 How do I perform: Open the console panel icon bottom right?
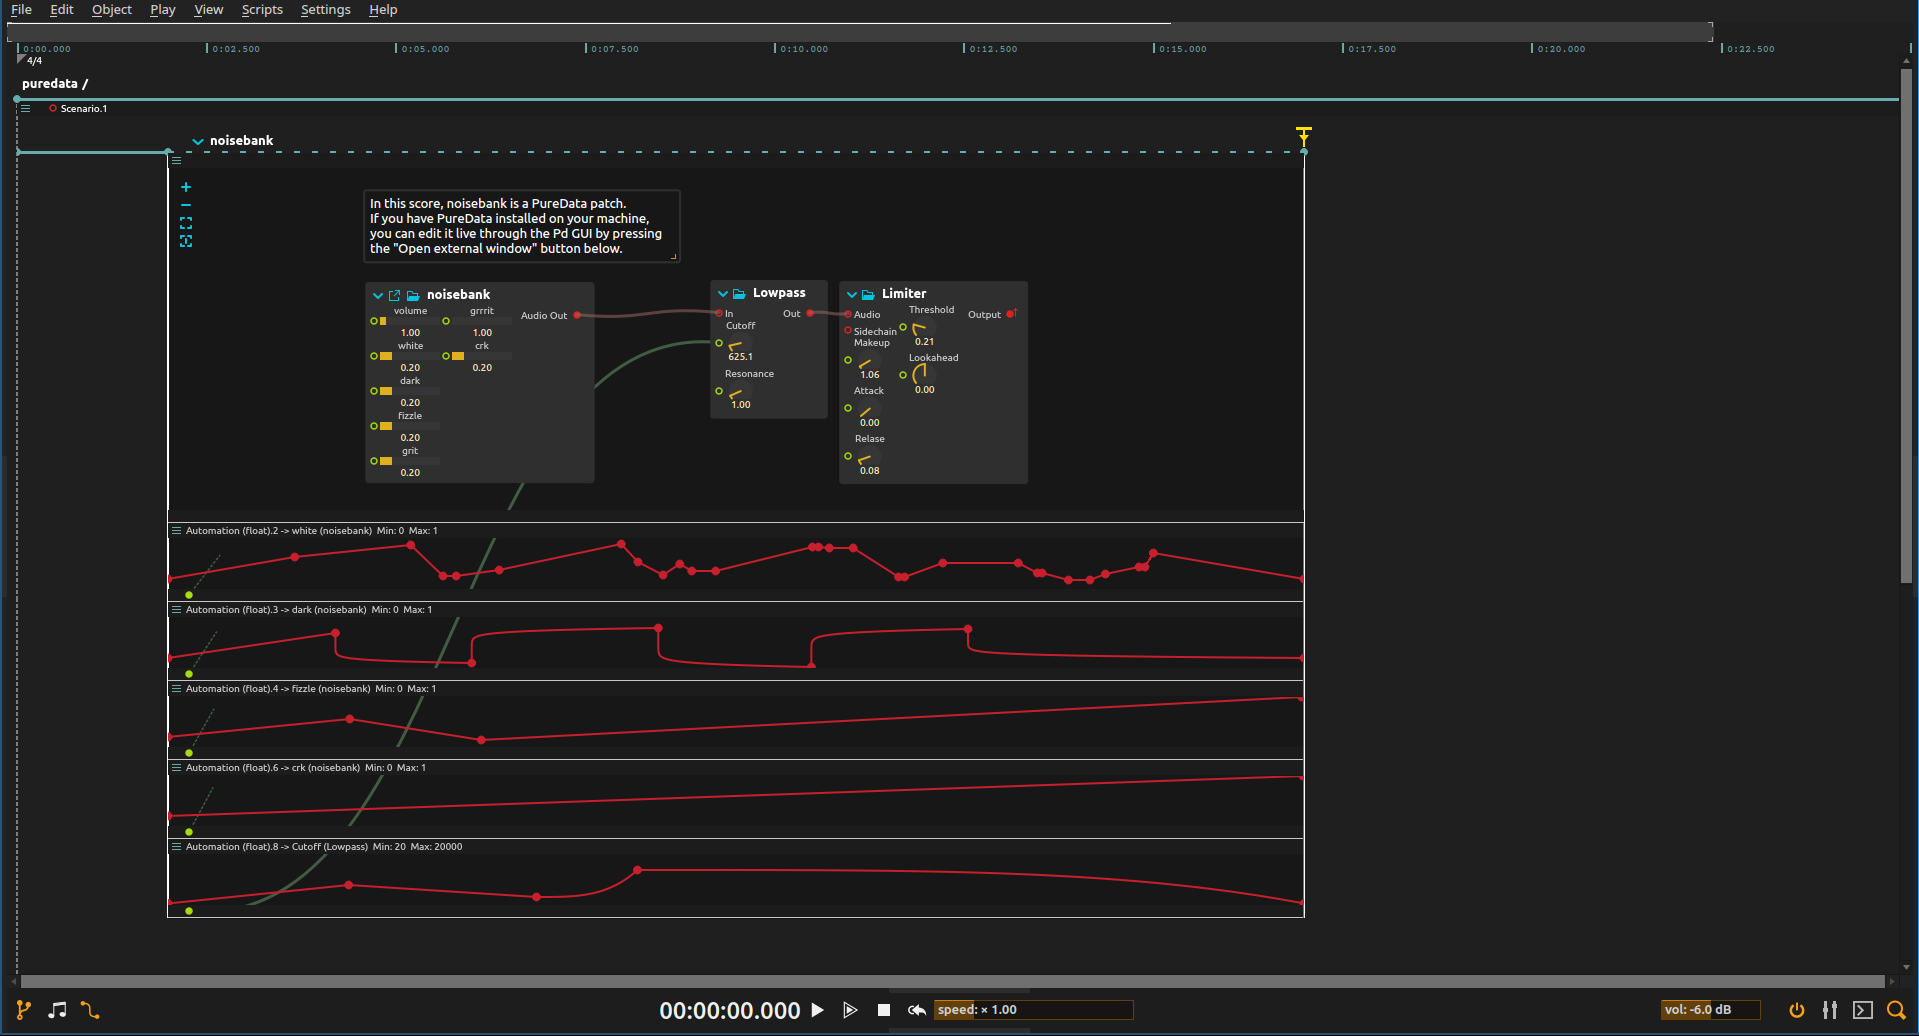(x=1864, y=1010)
